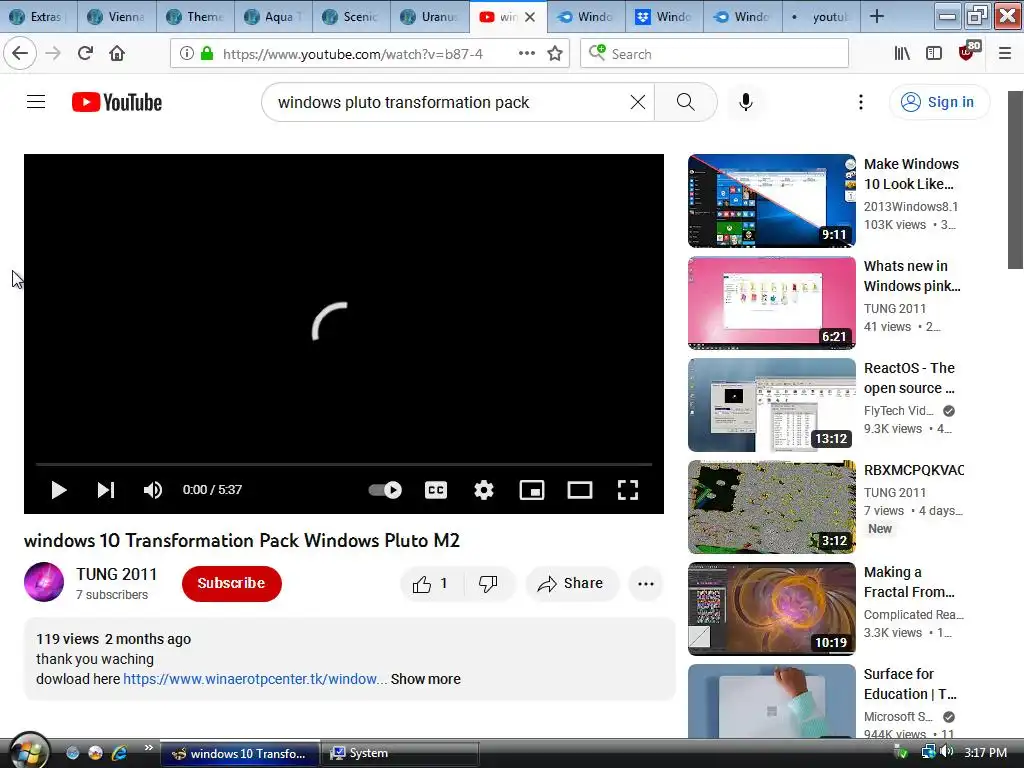Image resolution: width=1024 pixels, height=768 pixels.
Task: Expand the quick launch chevron
Action: 148,748
